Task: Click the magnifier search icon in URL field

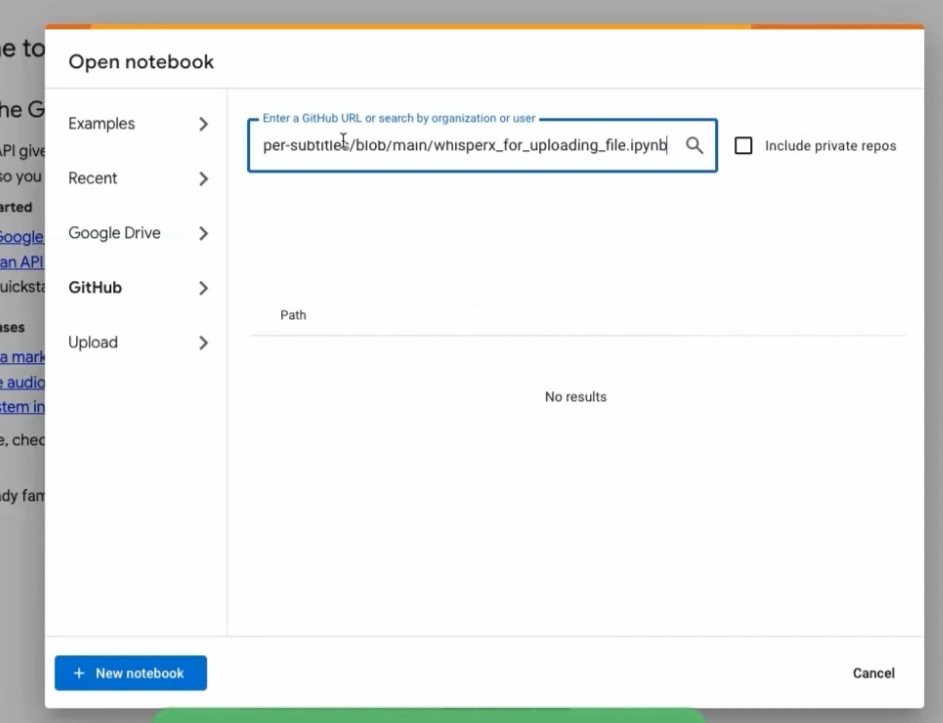Action: click(694, 146)
